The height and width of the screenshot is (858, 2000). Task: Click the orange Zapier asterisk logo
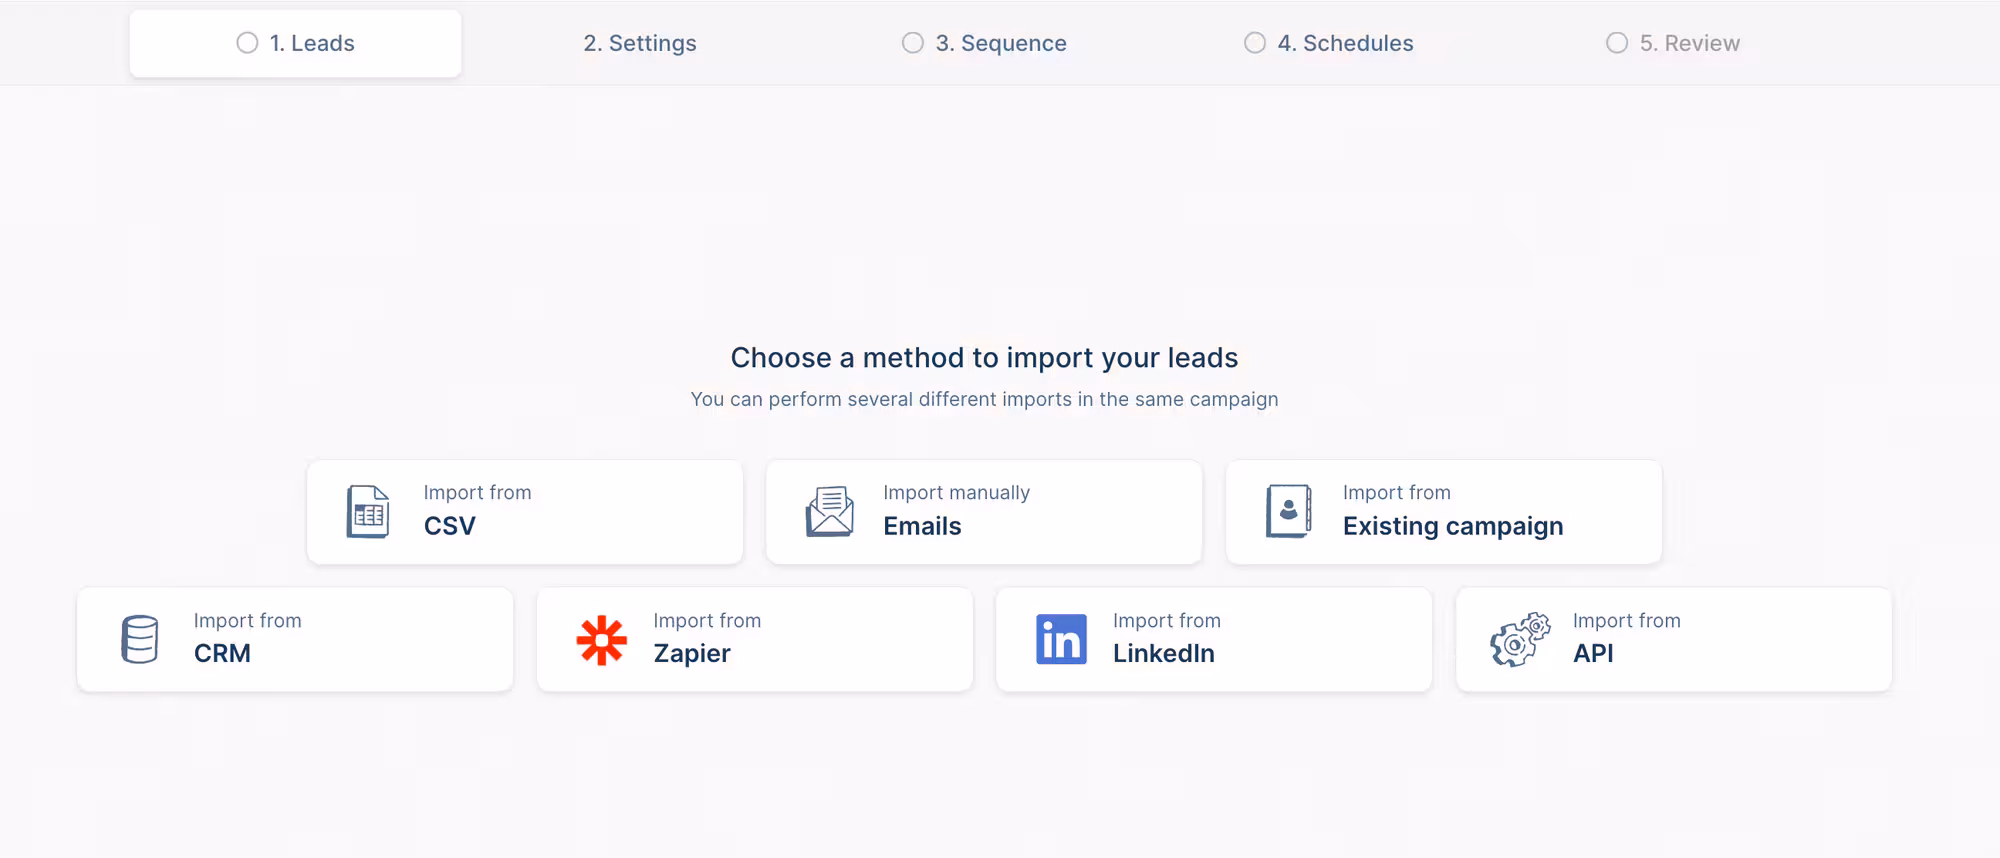click(601, 640)
